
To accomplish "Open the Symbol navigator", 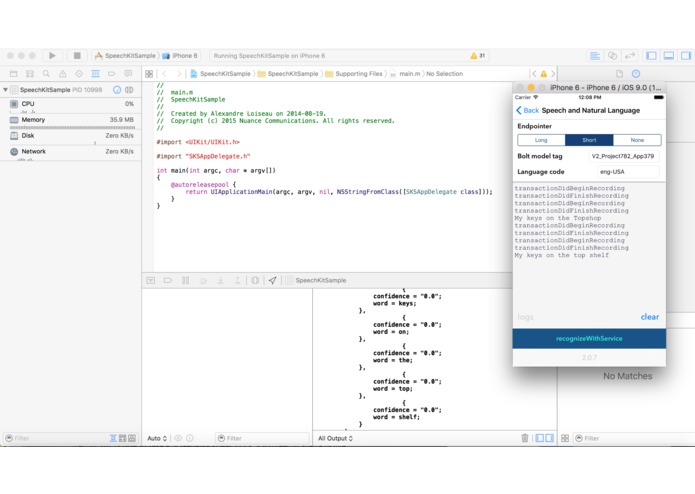I will pos(30,74).
